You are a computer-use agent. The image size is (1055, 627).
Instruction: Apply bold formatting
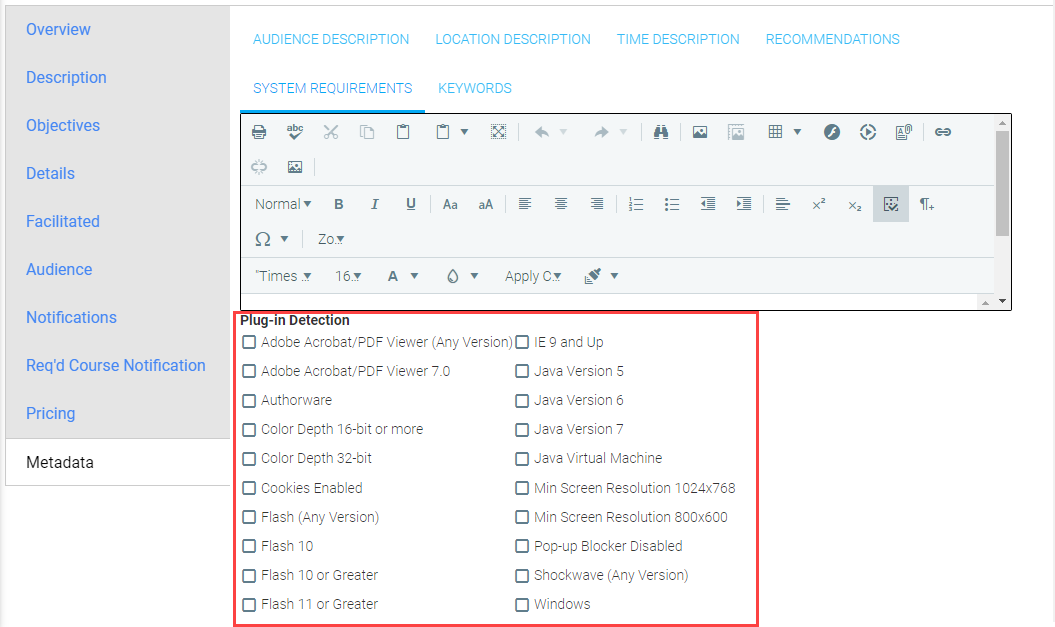click(x=339, y=204)
